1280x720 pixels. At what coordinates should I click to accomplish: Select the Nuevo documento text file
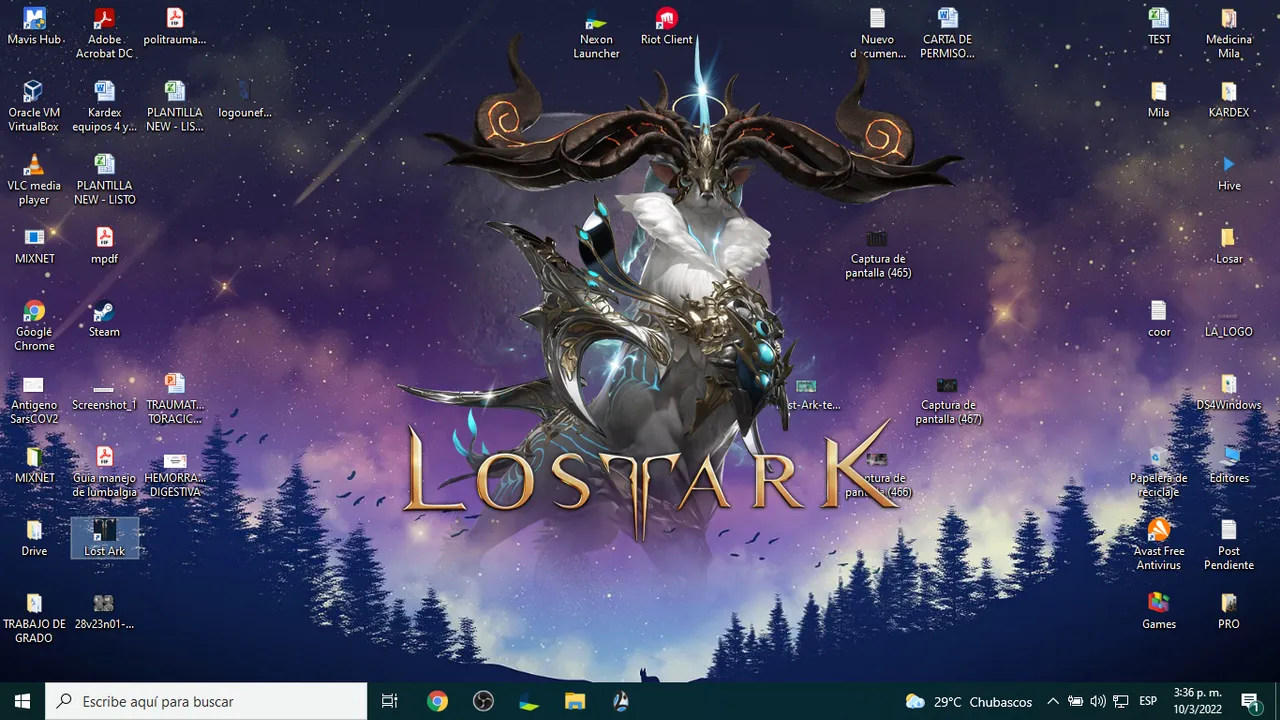pos(877,33)
